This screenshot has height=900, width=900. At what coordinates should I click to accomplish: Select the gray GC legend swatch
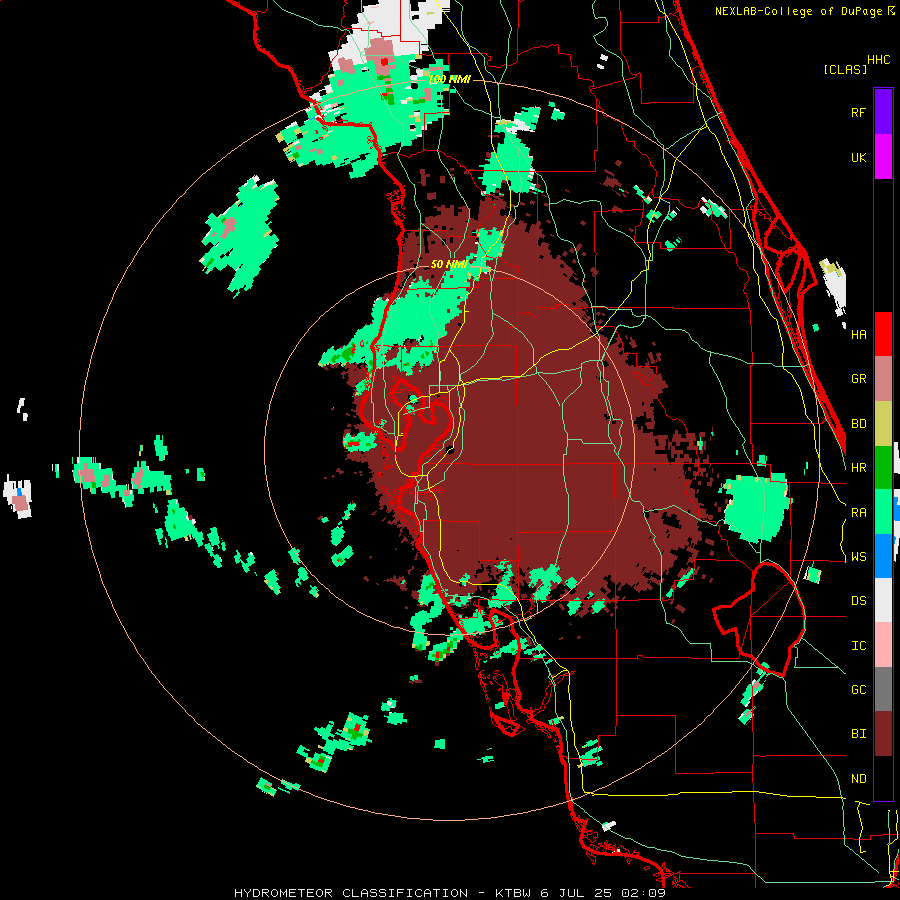[x=883, y=689]
